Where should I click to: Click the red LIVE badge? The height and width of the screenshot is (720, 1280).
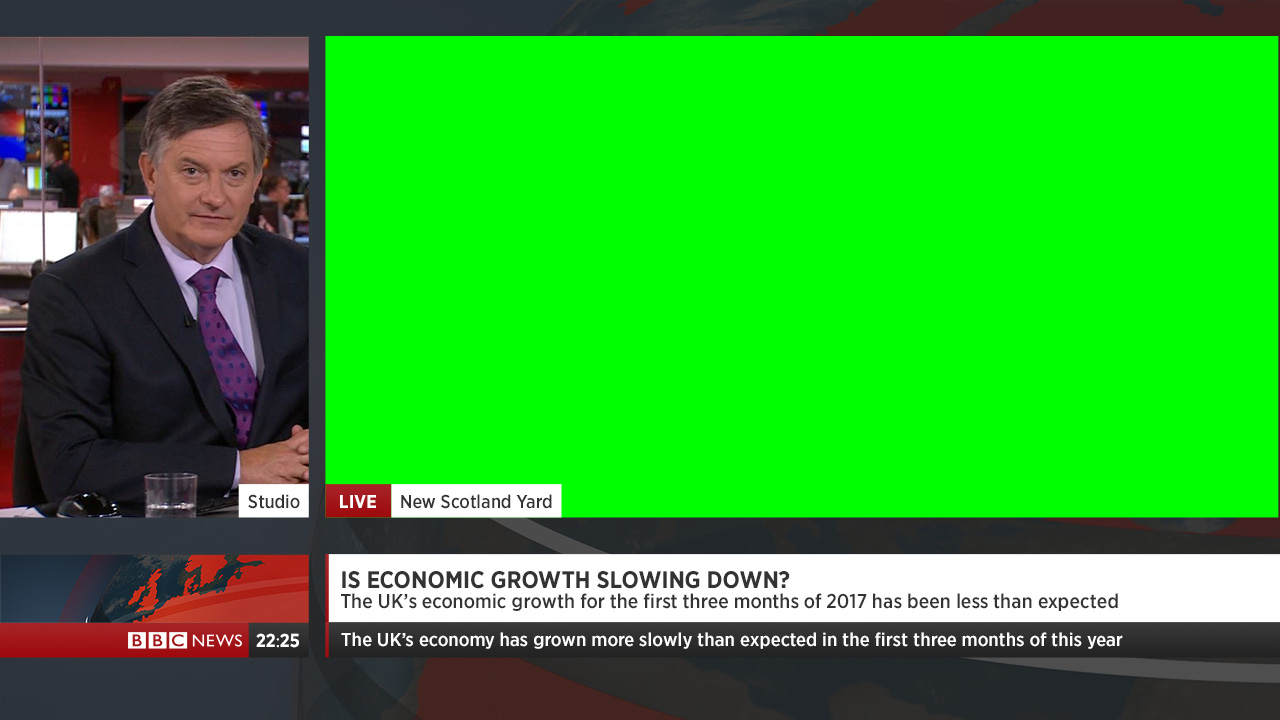click(x=358, y=501)
